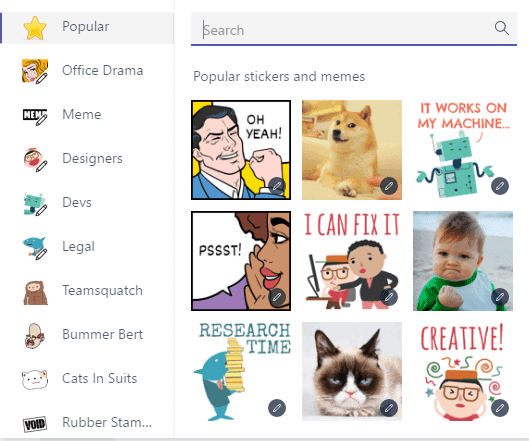Edit the Grumpy Cat meme caption
This screenshot has height=441, width=529.
click(389, 408)
